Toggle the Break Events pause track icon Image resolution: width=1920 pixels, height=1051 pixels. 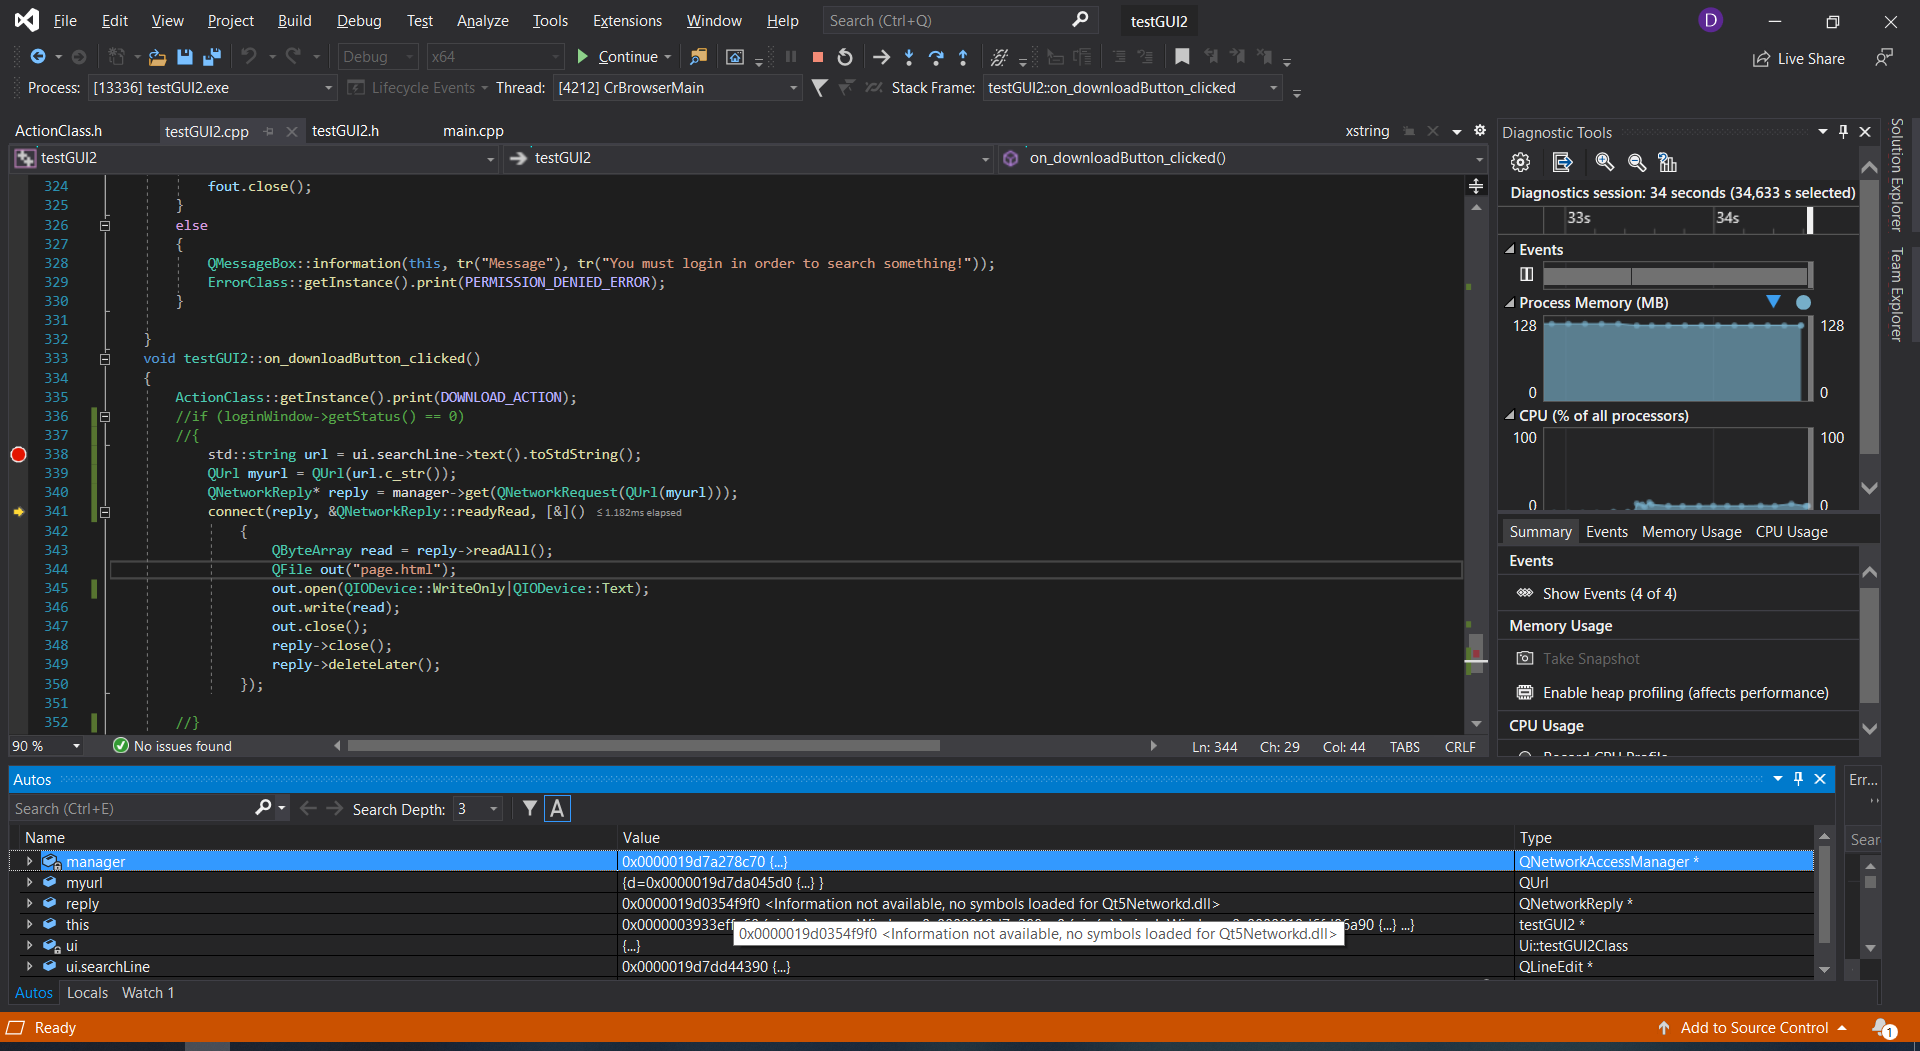pos(1526,274)
